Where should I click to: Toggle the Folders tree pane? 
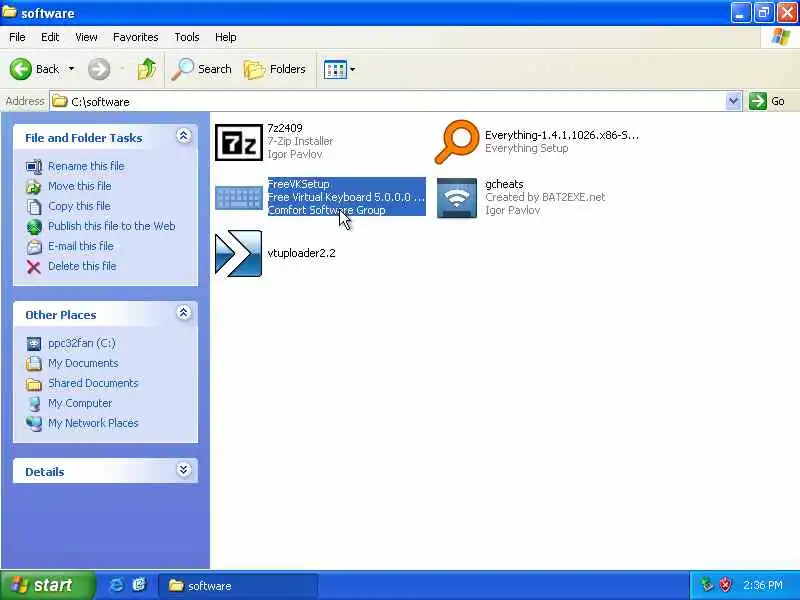pos(274,69)
